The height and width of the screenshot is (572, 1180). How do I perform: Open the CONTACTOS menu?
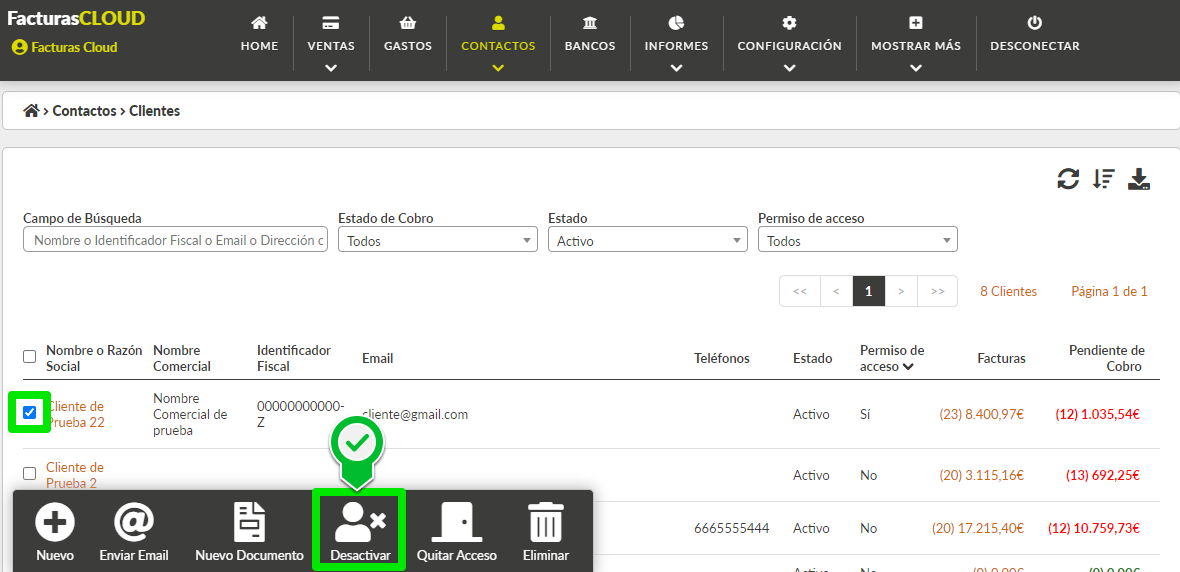click(498, 44)
